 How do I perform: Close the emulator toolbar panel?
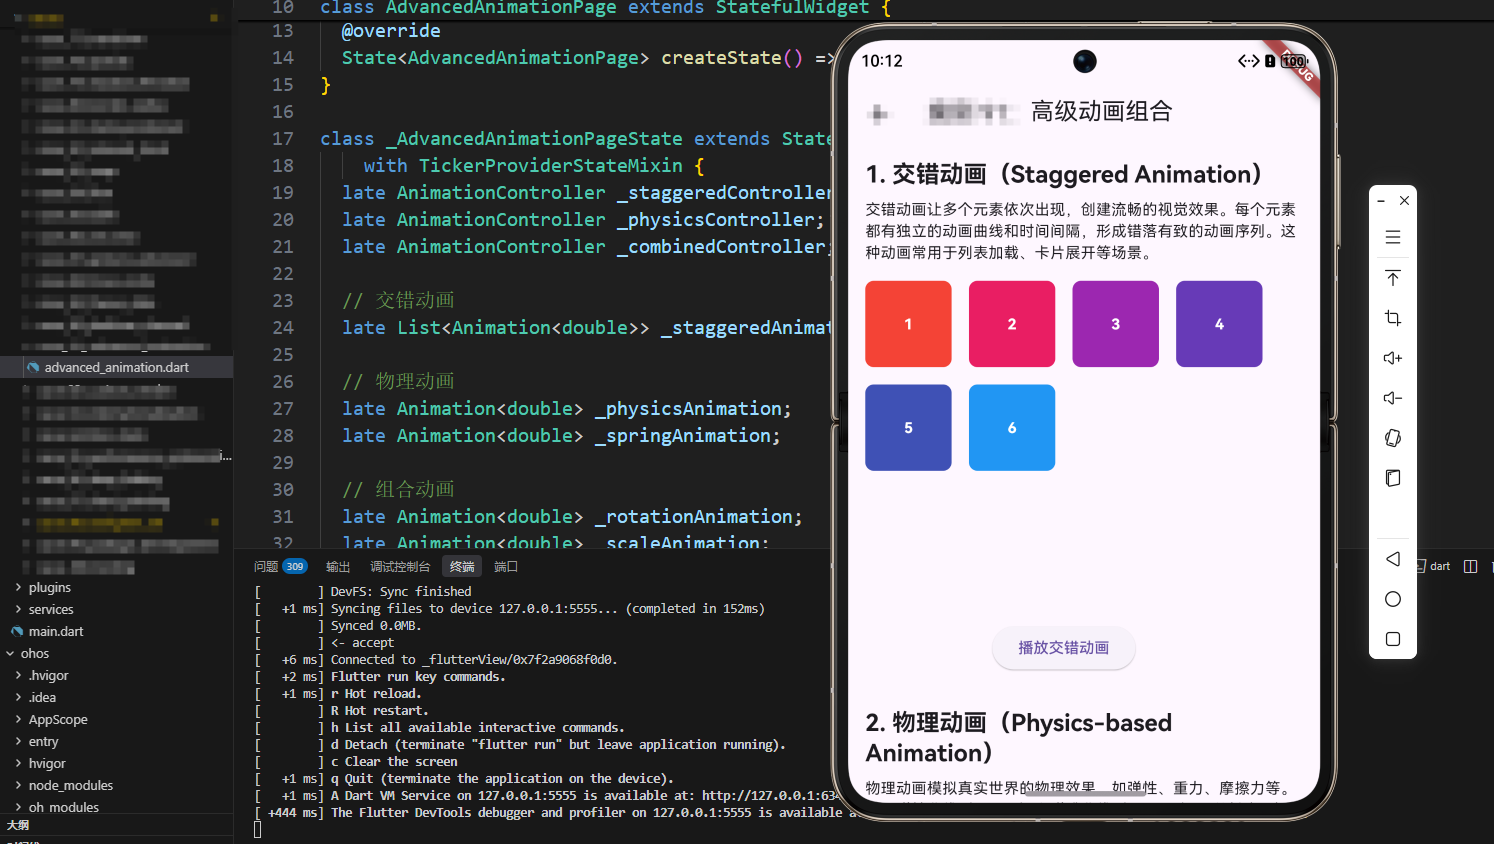[x=1404, y=201]
